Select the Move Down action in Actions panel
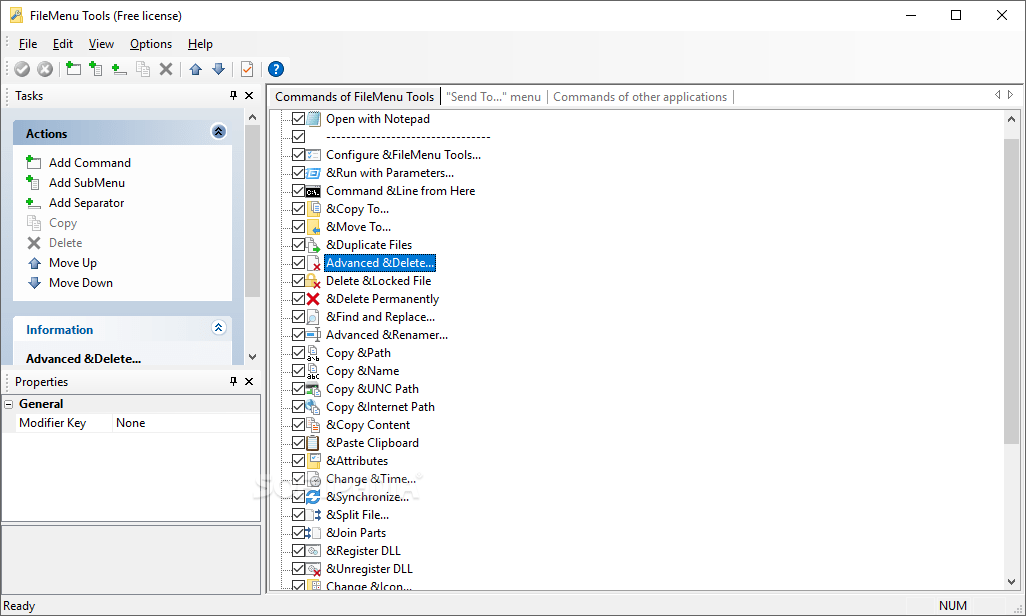The image size is (1026, 616). [x=82, y=282]
